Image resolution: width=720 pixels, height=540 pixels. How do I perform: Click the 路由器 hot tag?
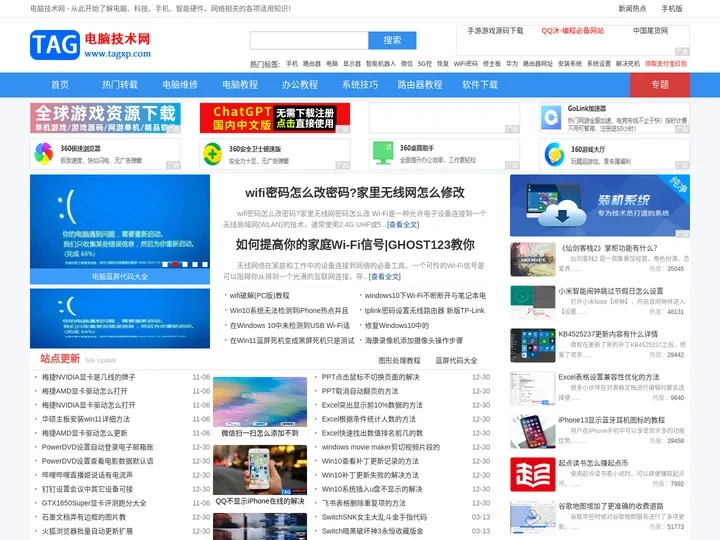[x=312, y=64]
